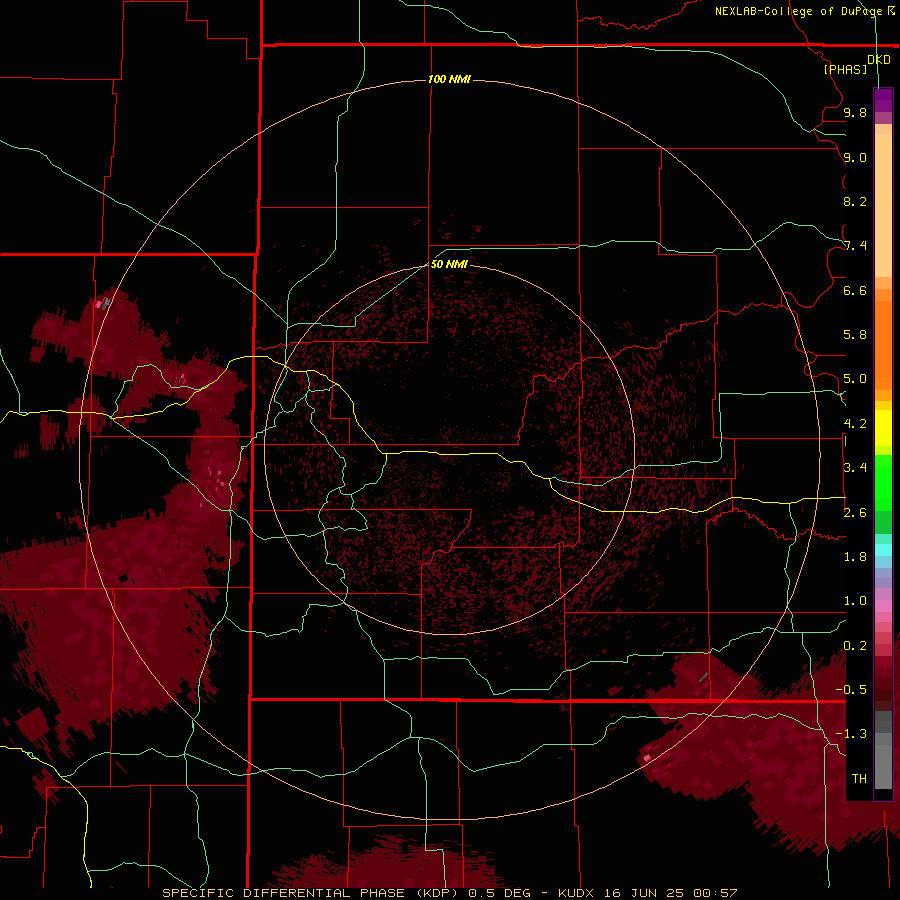Pick the gray segment near TH

(883, 767)
